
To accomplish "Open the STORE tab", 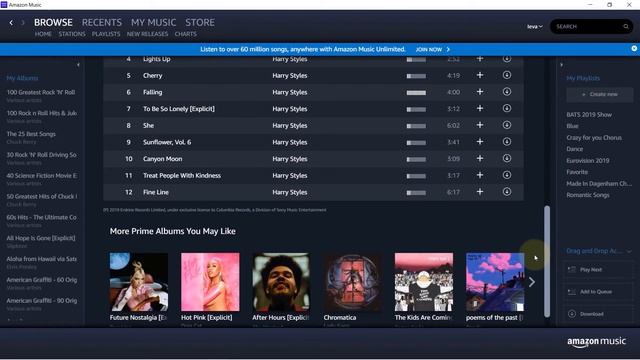I will [200, 22].
